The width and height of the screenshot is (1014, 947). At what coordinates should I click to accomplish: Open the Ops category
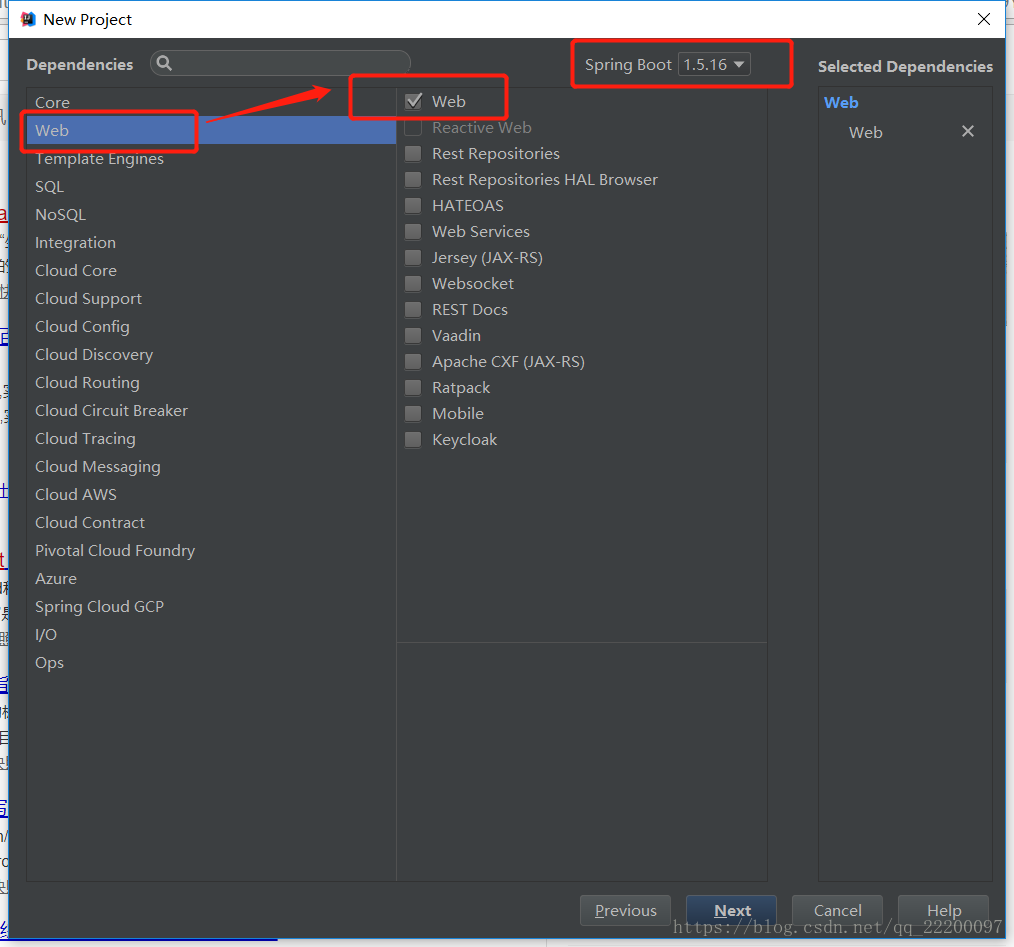211,662
